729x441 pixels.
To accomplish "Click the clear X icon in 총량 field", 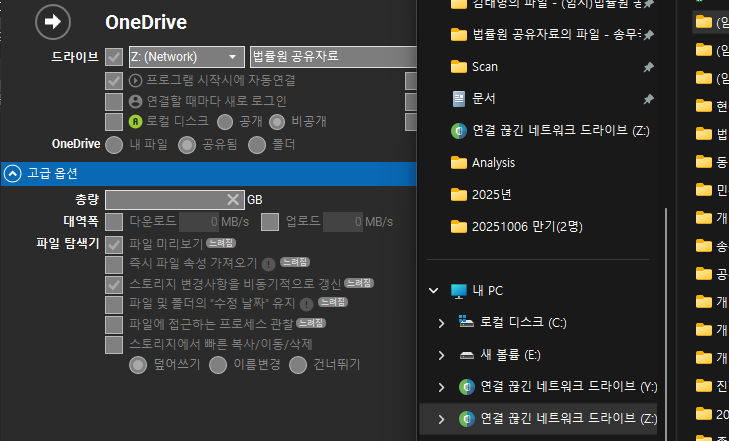I will pyautogui.click(x=233, y=199).
